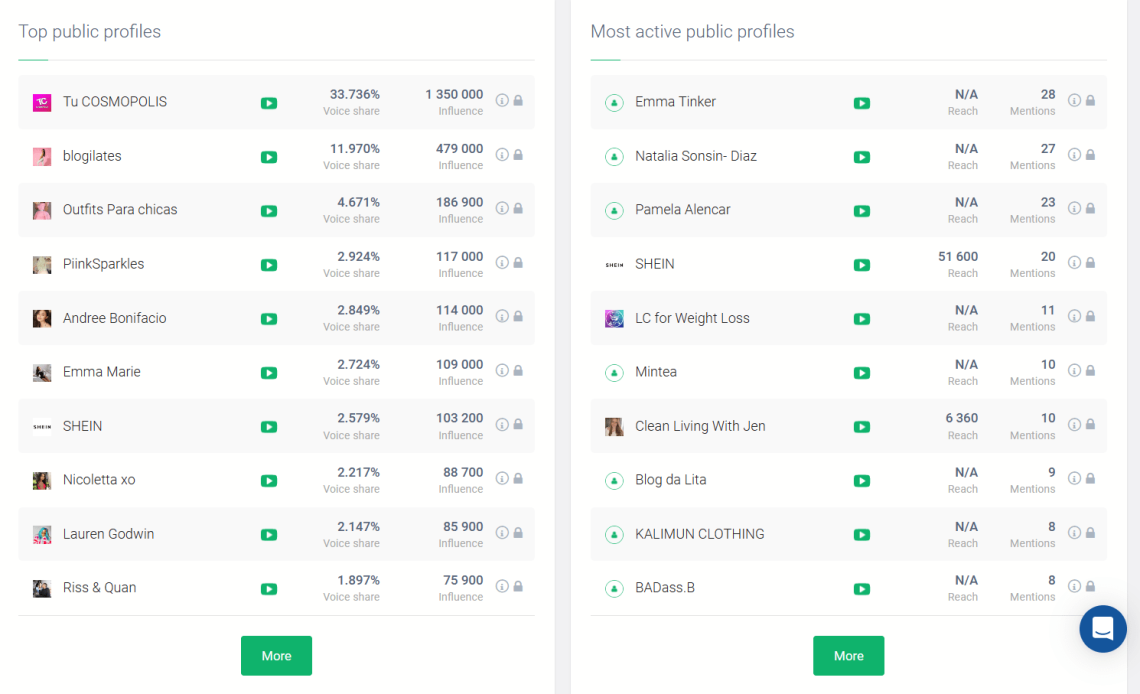Click YouTube icon beside Pamela Alencar
Screen dimensions: 1140x694
(861, 211)
